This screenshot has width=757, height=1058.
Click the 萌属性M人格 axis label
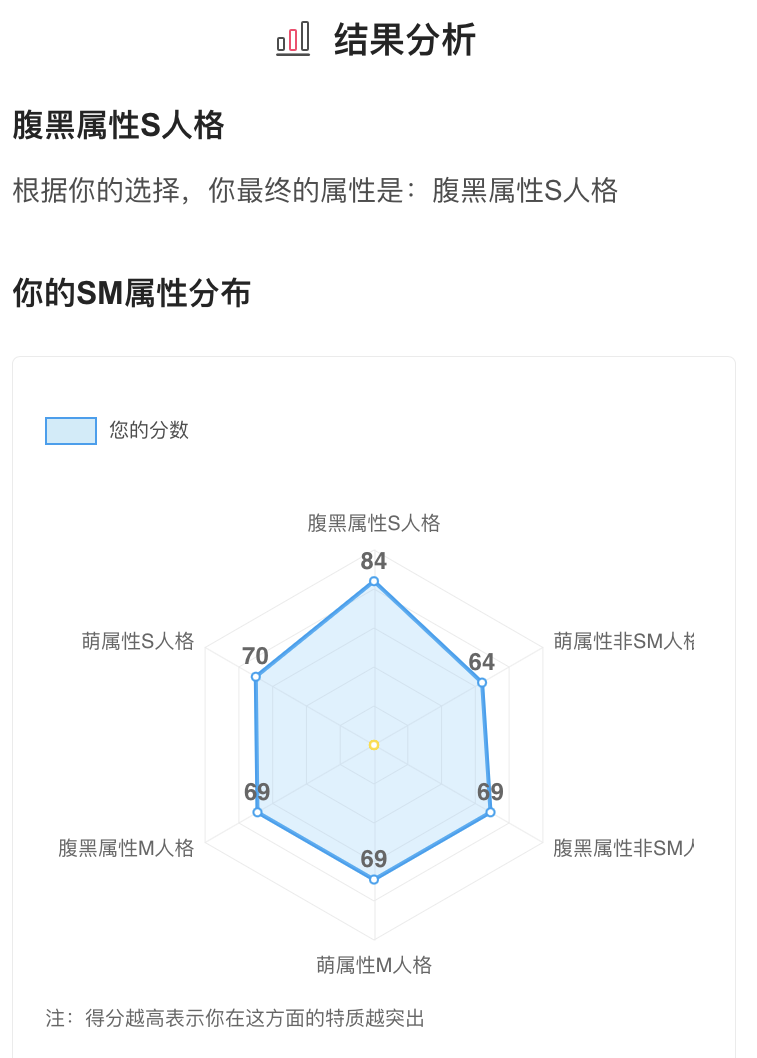pyautogui.click(x=374, y=965)
